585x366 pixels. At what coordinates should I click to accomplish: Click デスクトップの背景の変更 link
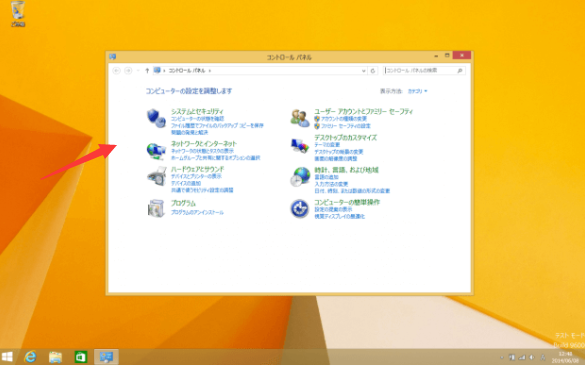[x=338, y=151]
